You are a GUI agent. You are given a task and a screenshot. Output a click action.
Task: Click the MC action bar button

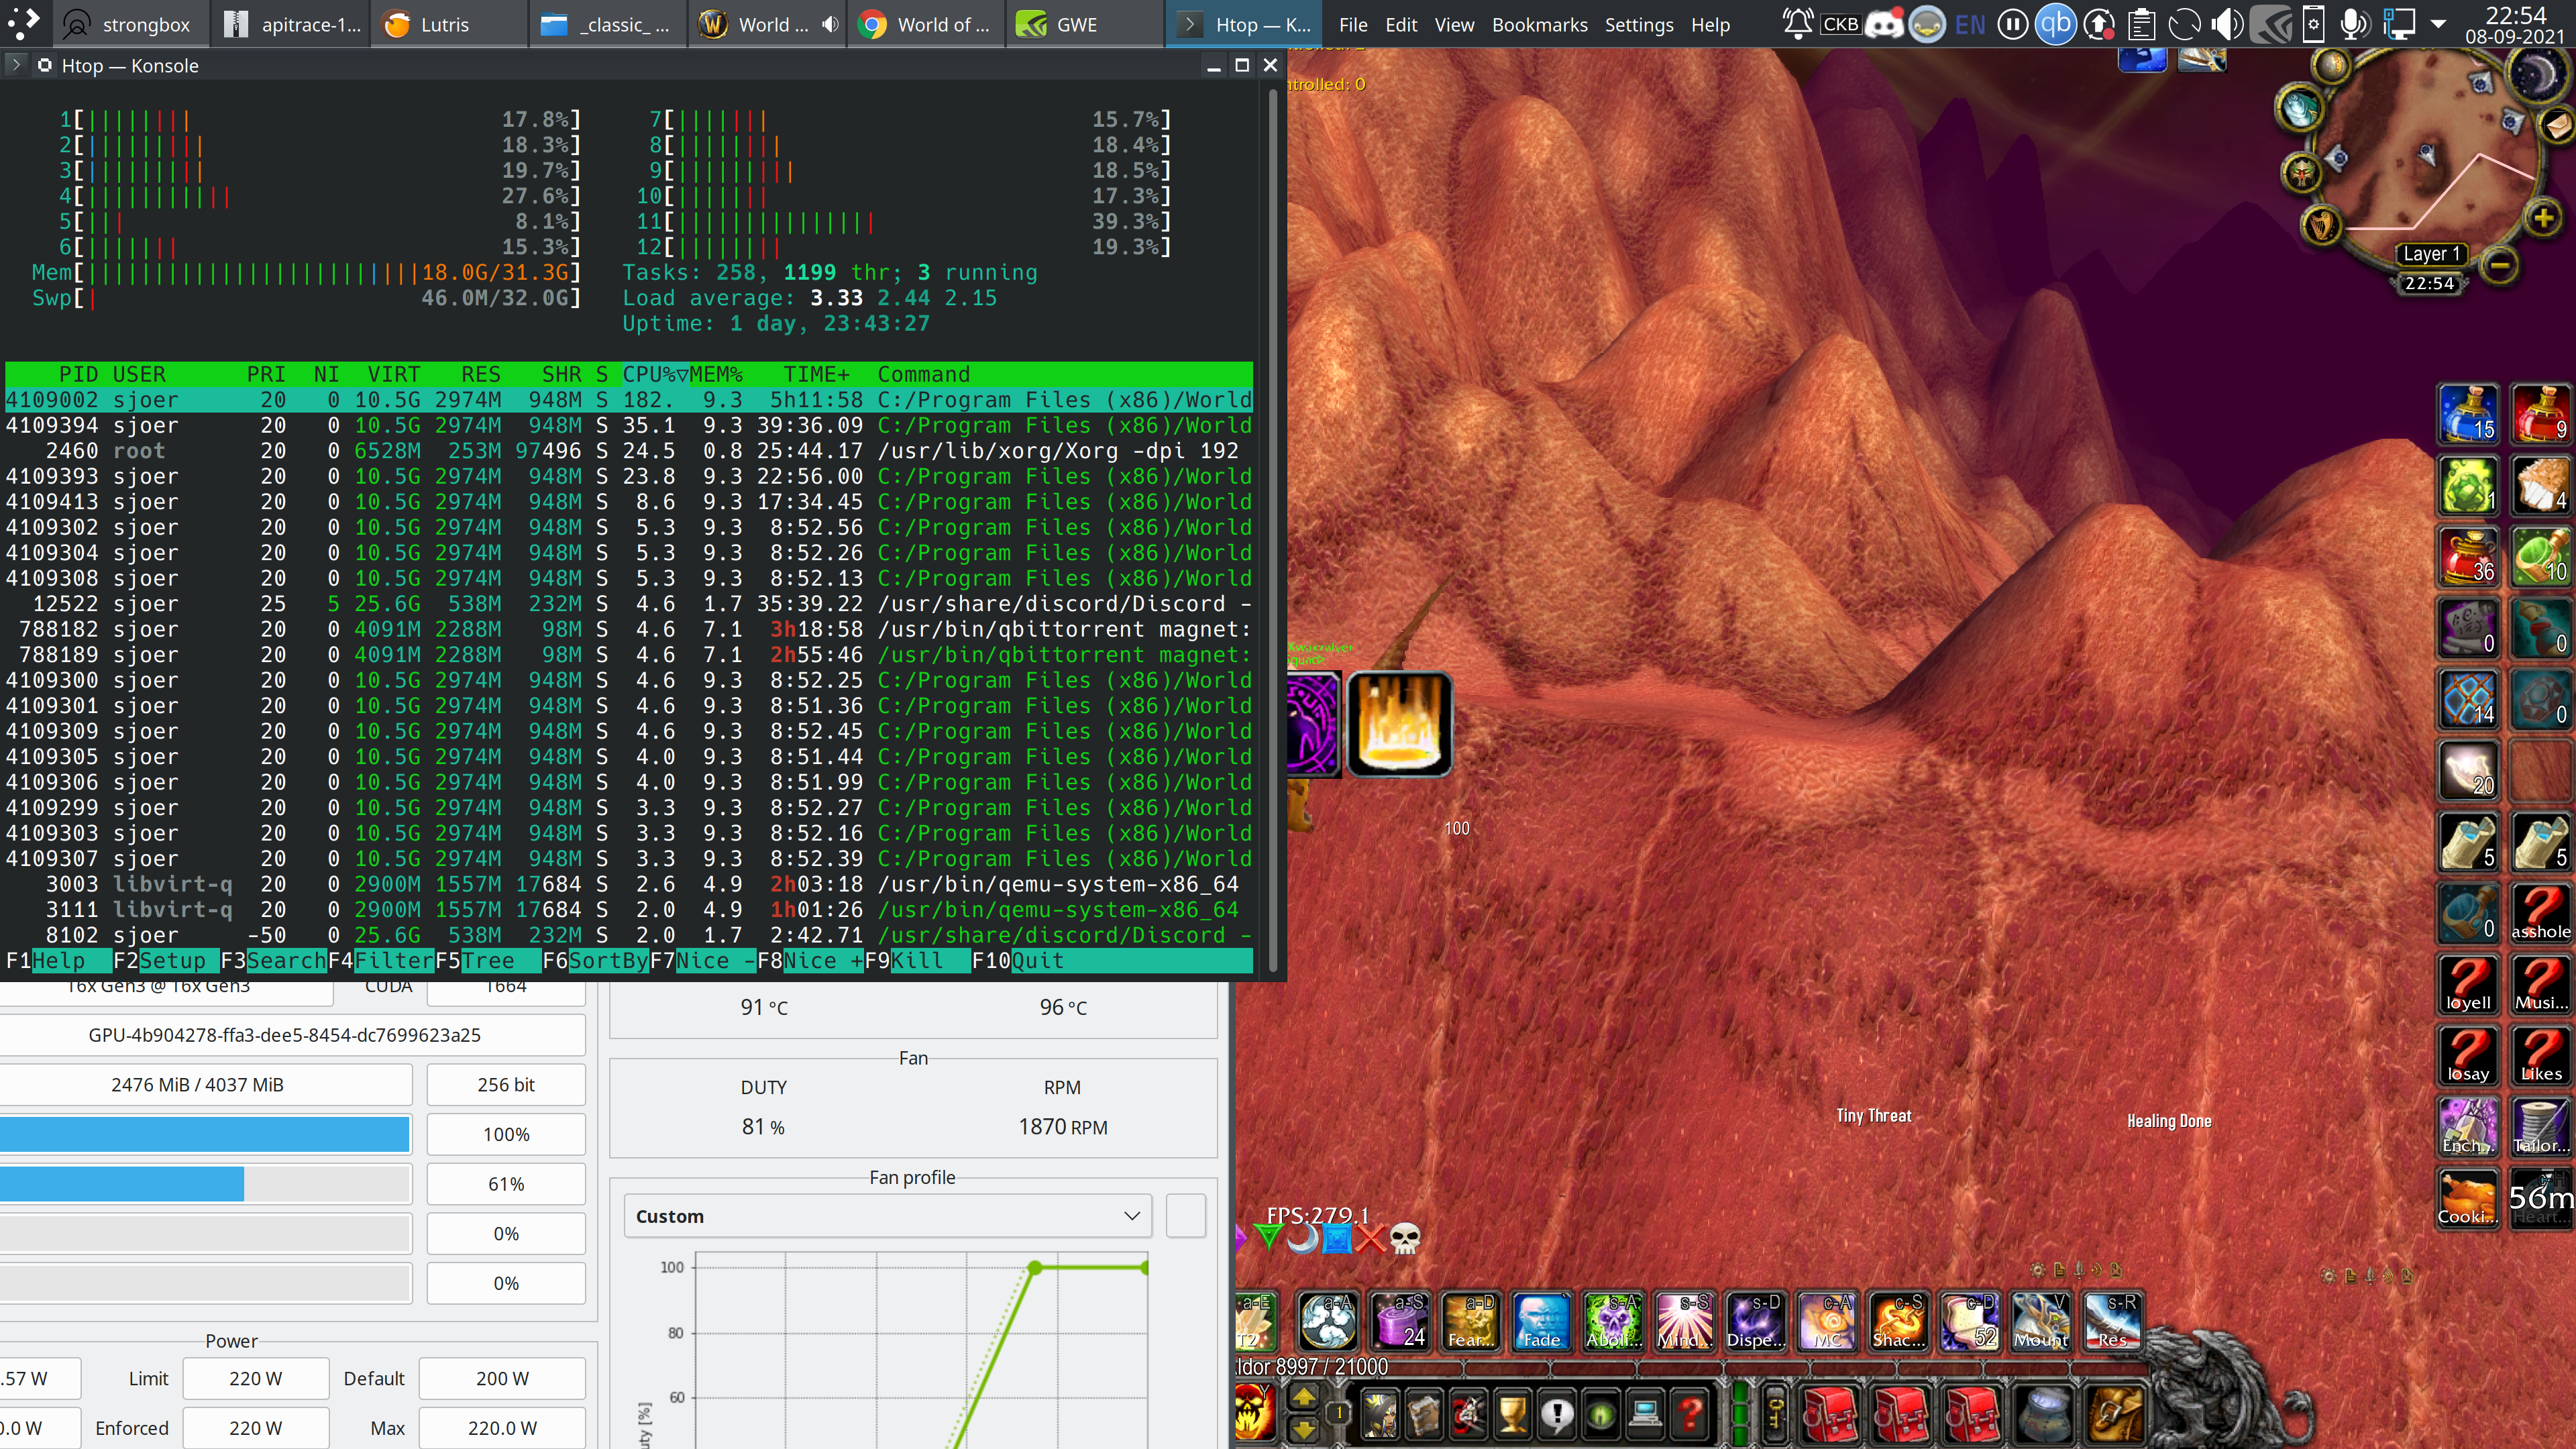click(x=1828, y=1322)
